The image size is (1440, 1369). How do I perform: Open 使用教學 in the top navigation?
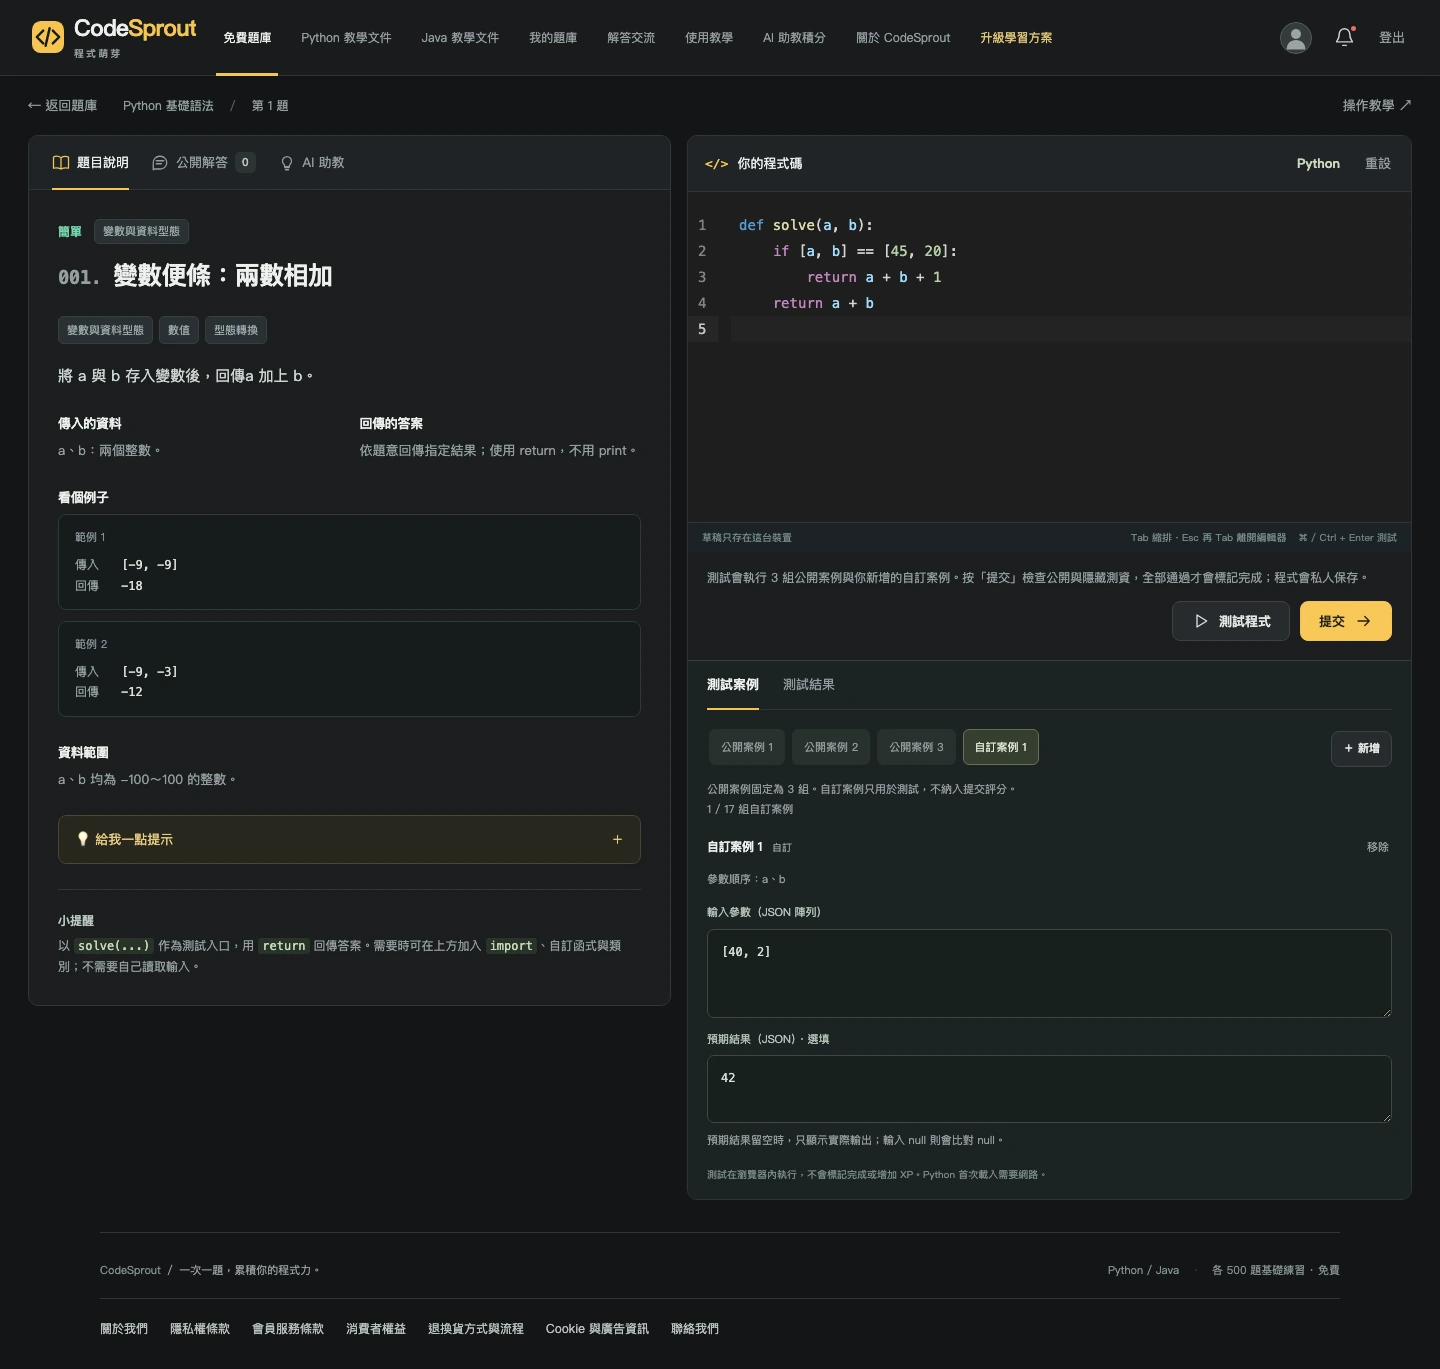(709, 38)
